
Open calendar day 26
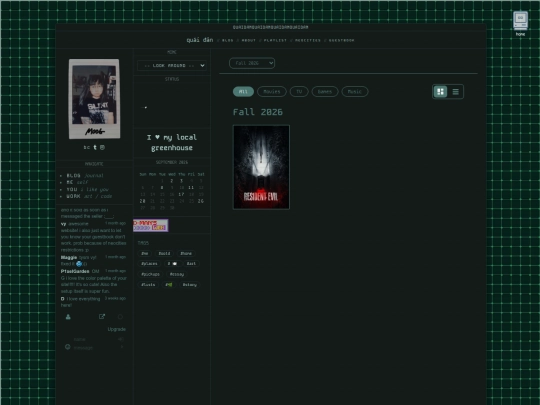[x=200, y=201]
